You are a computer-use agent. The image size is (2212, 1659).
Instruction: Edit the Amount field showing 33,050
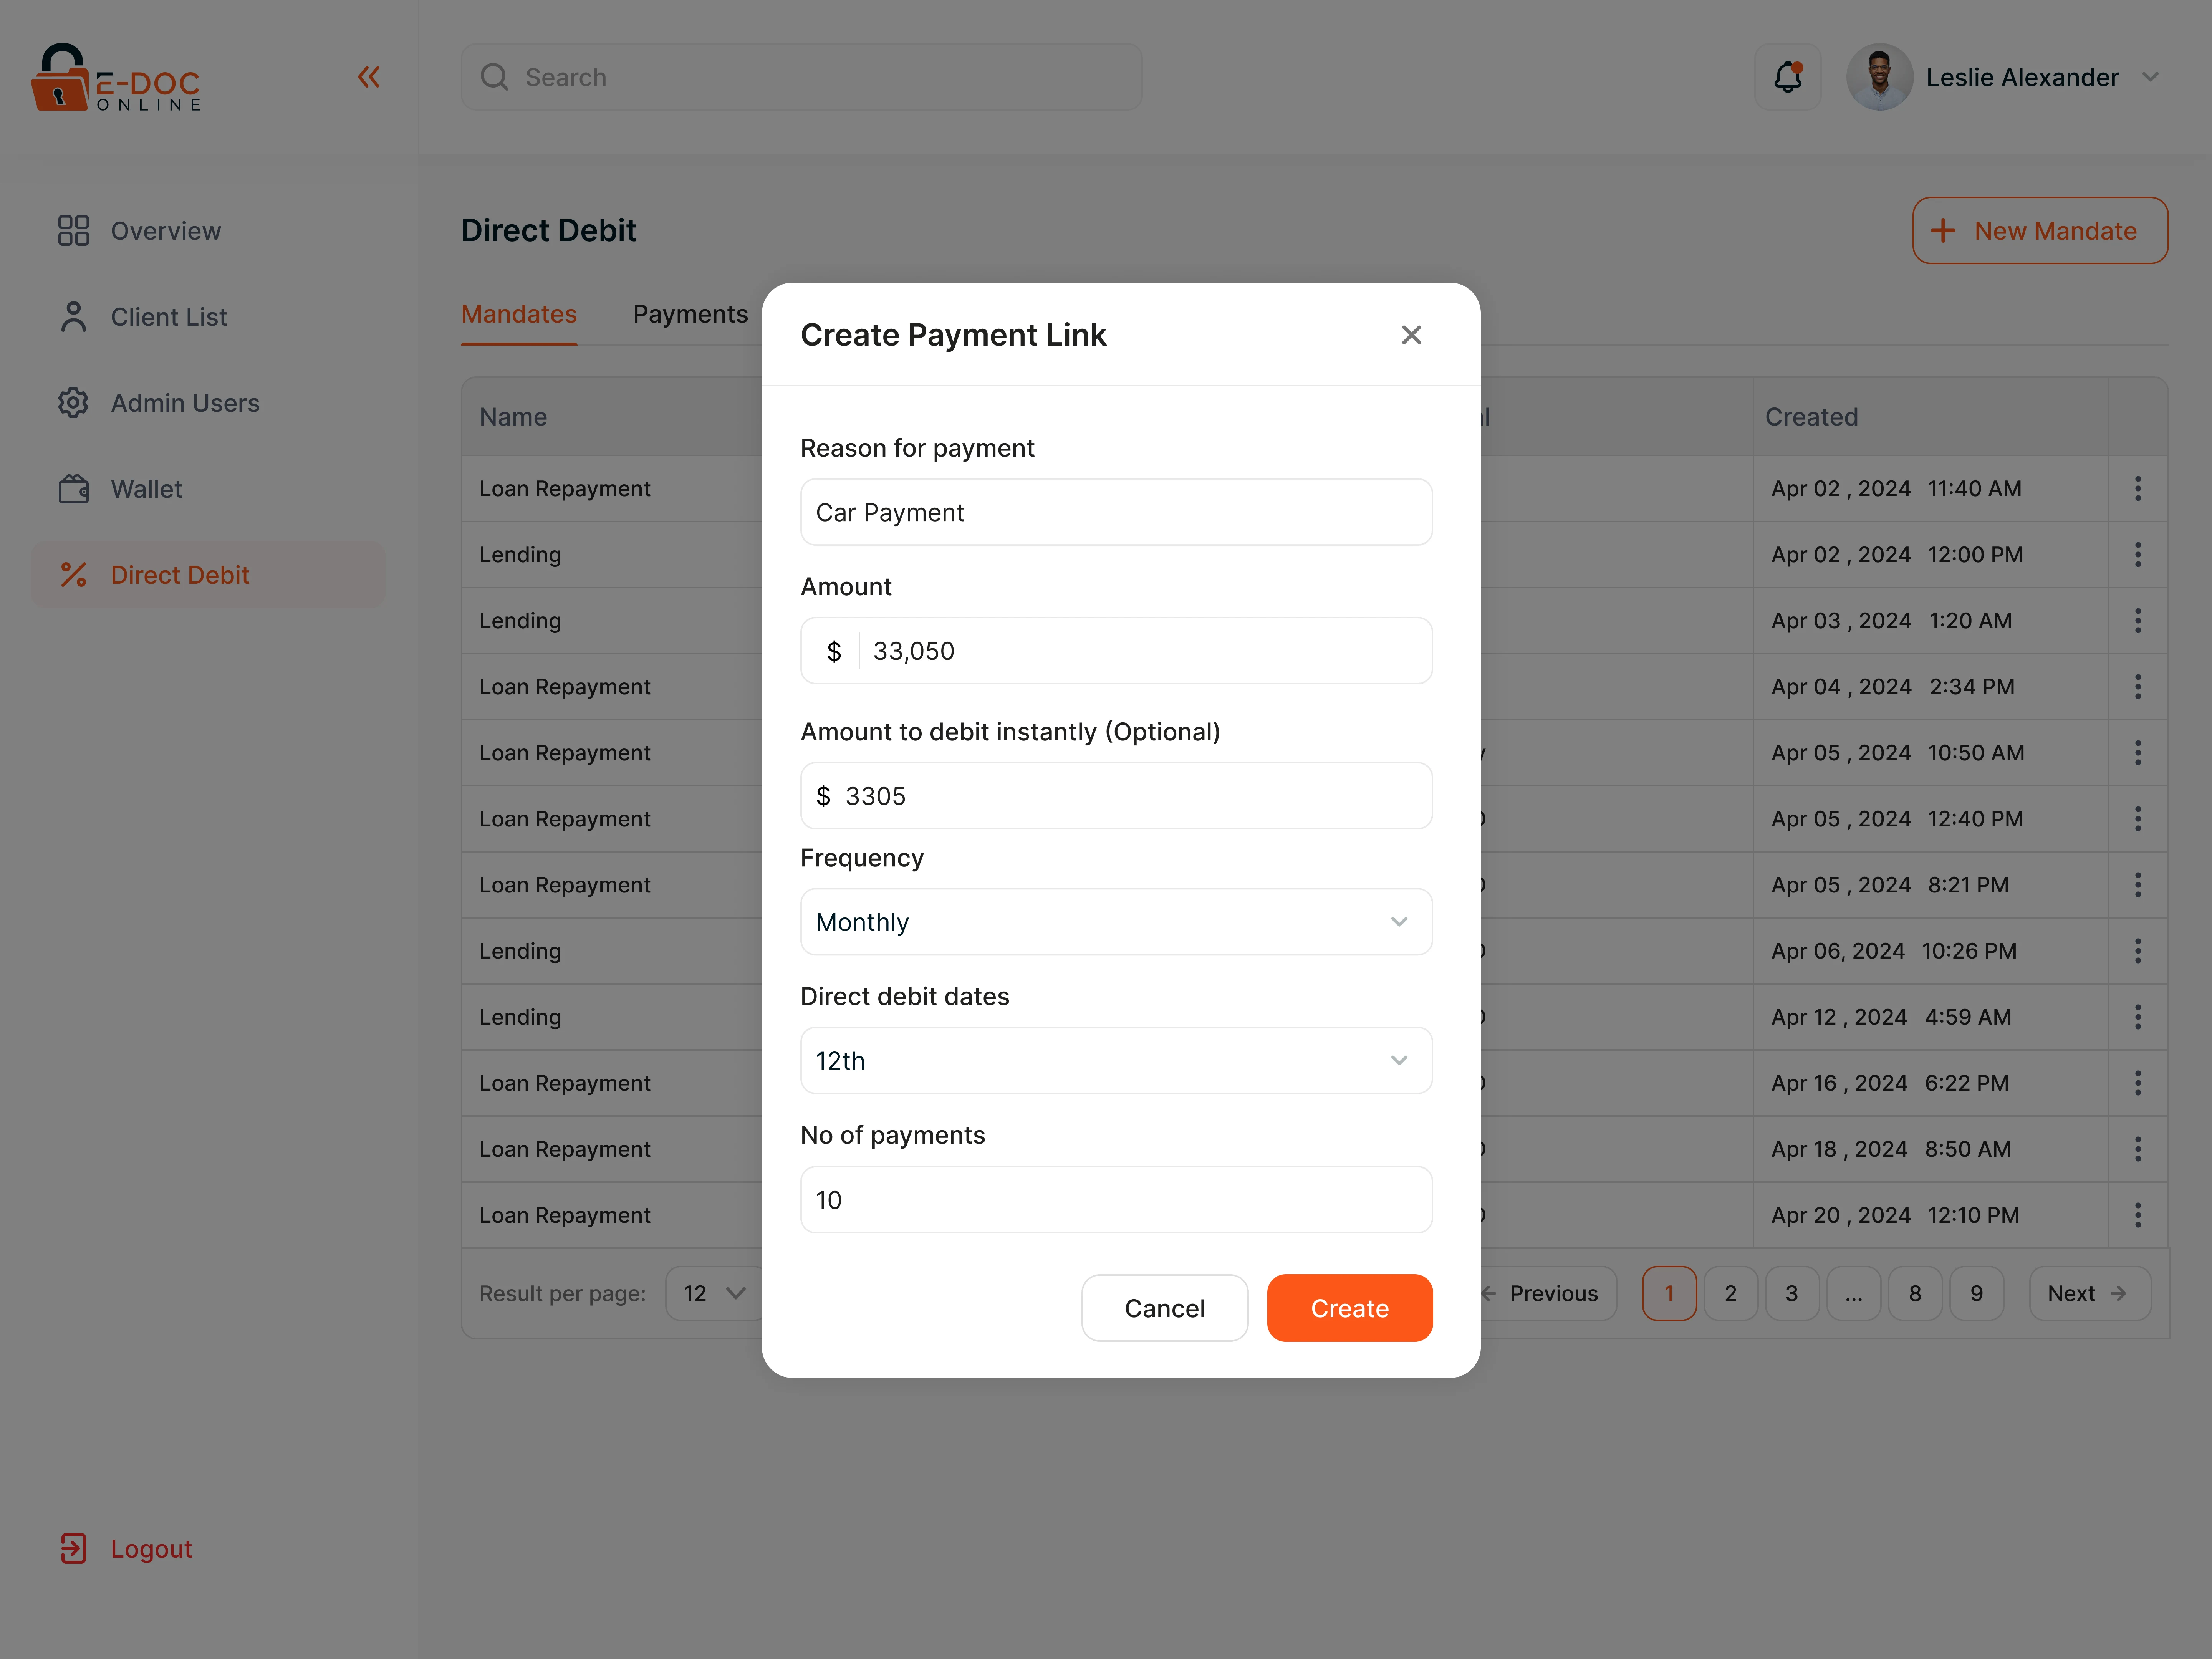[x=1116, y=651]
